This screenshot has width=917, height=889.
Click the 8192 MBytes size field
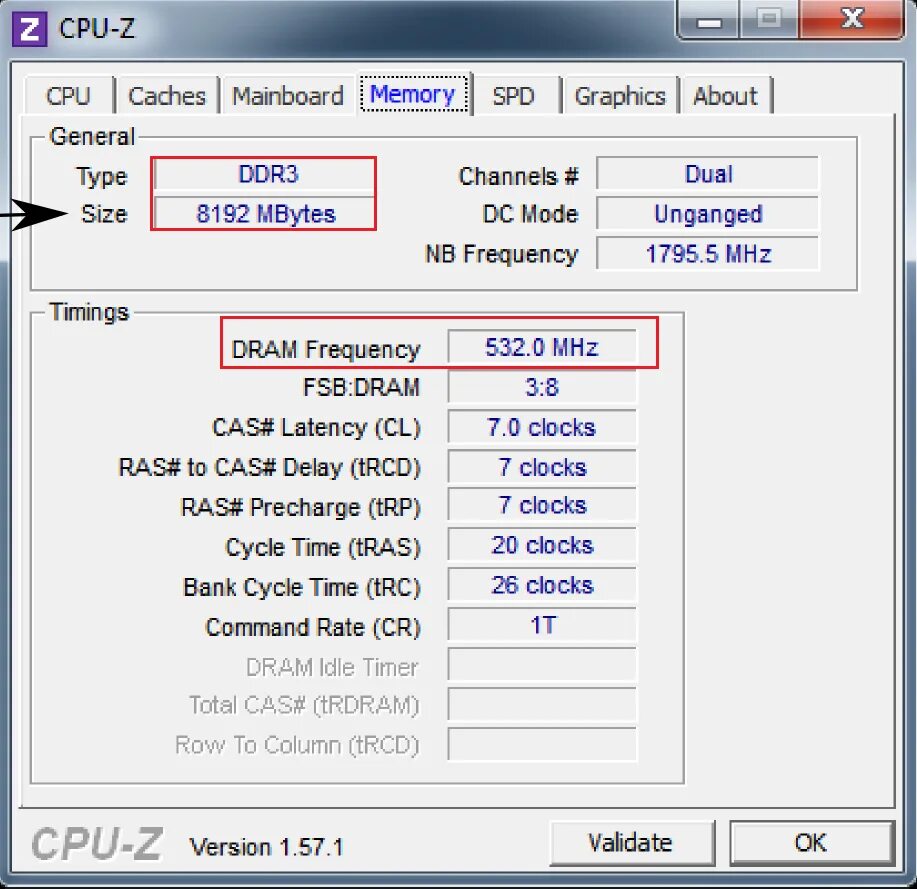tap(264, 214)
